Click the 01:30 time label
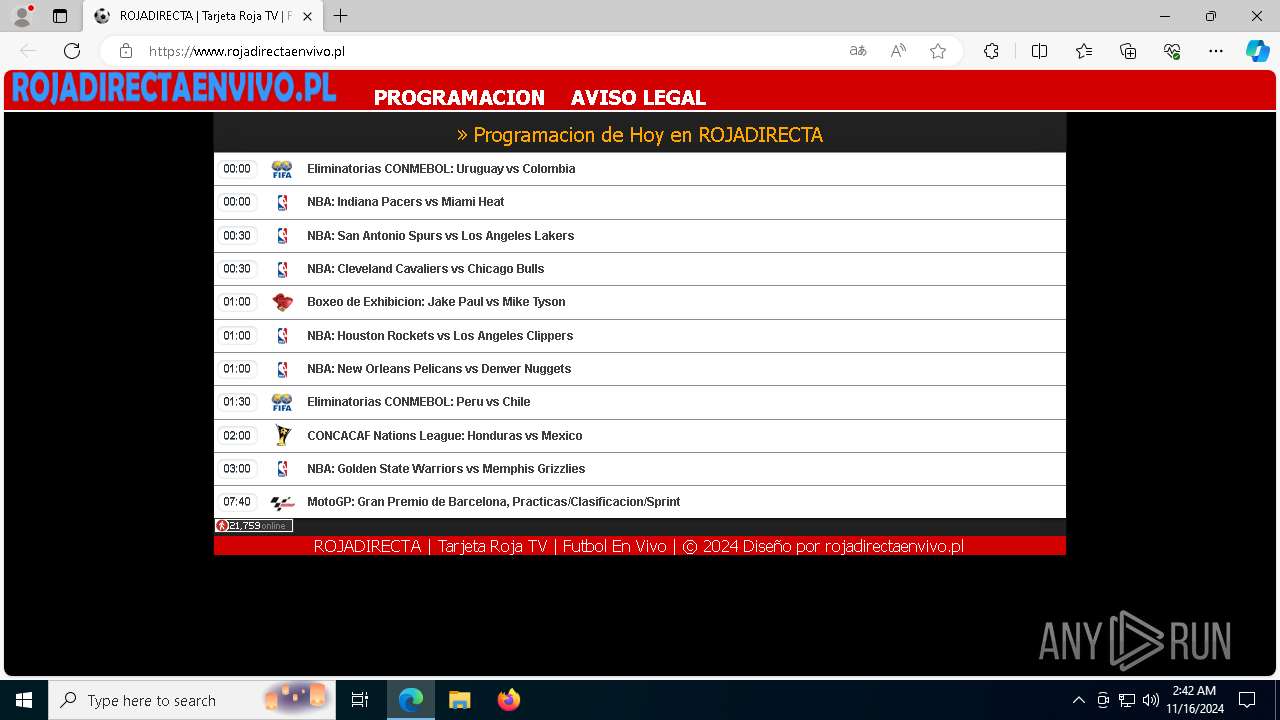 tap(237, 402)
